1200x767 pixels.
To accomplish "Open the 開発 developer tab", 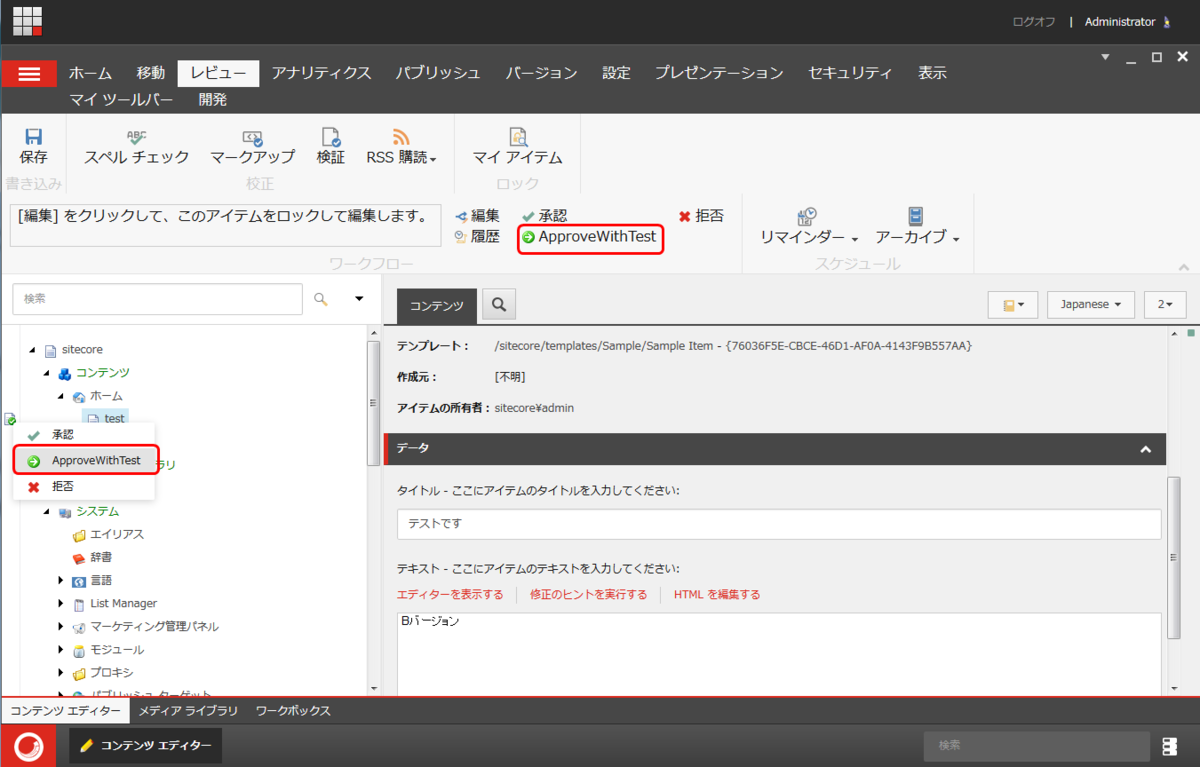I will click(213, 100).
